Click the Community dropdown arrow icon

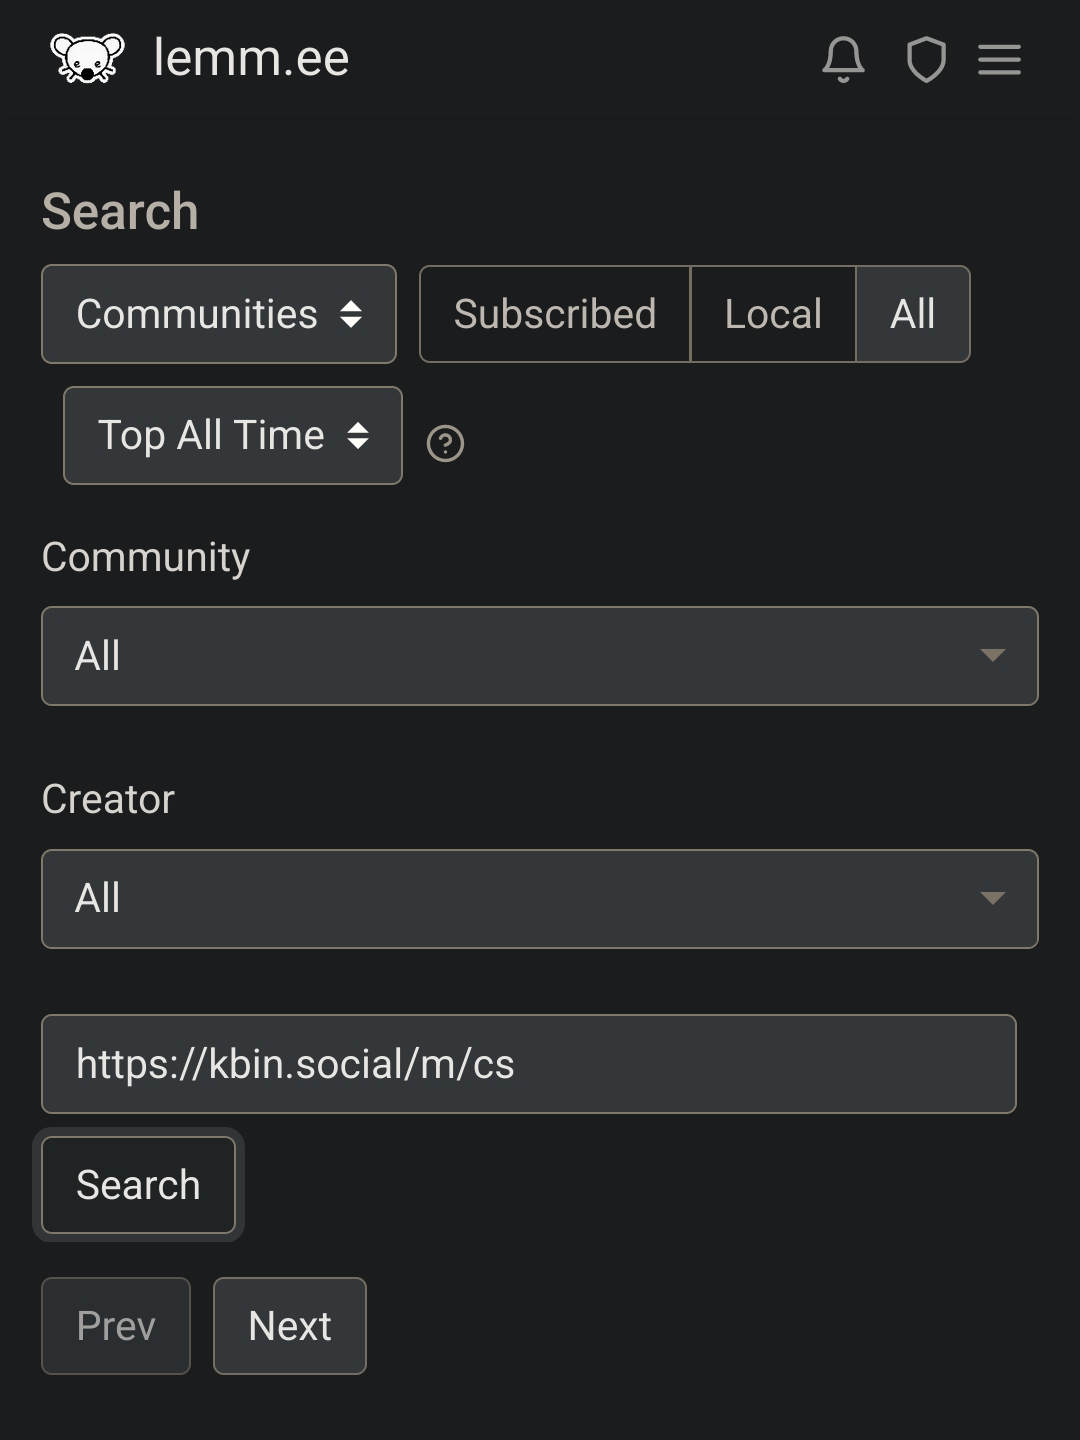pos(992,655)
